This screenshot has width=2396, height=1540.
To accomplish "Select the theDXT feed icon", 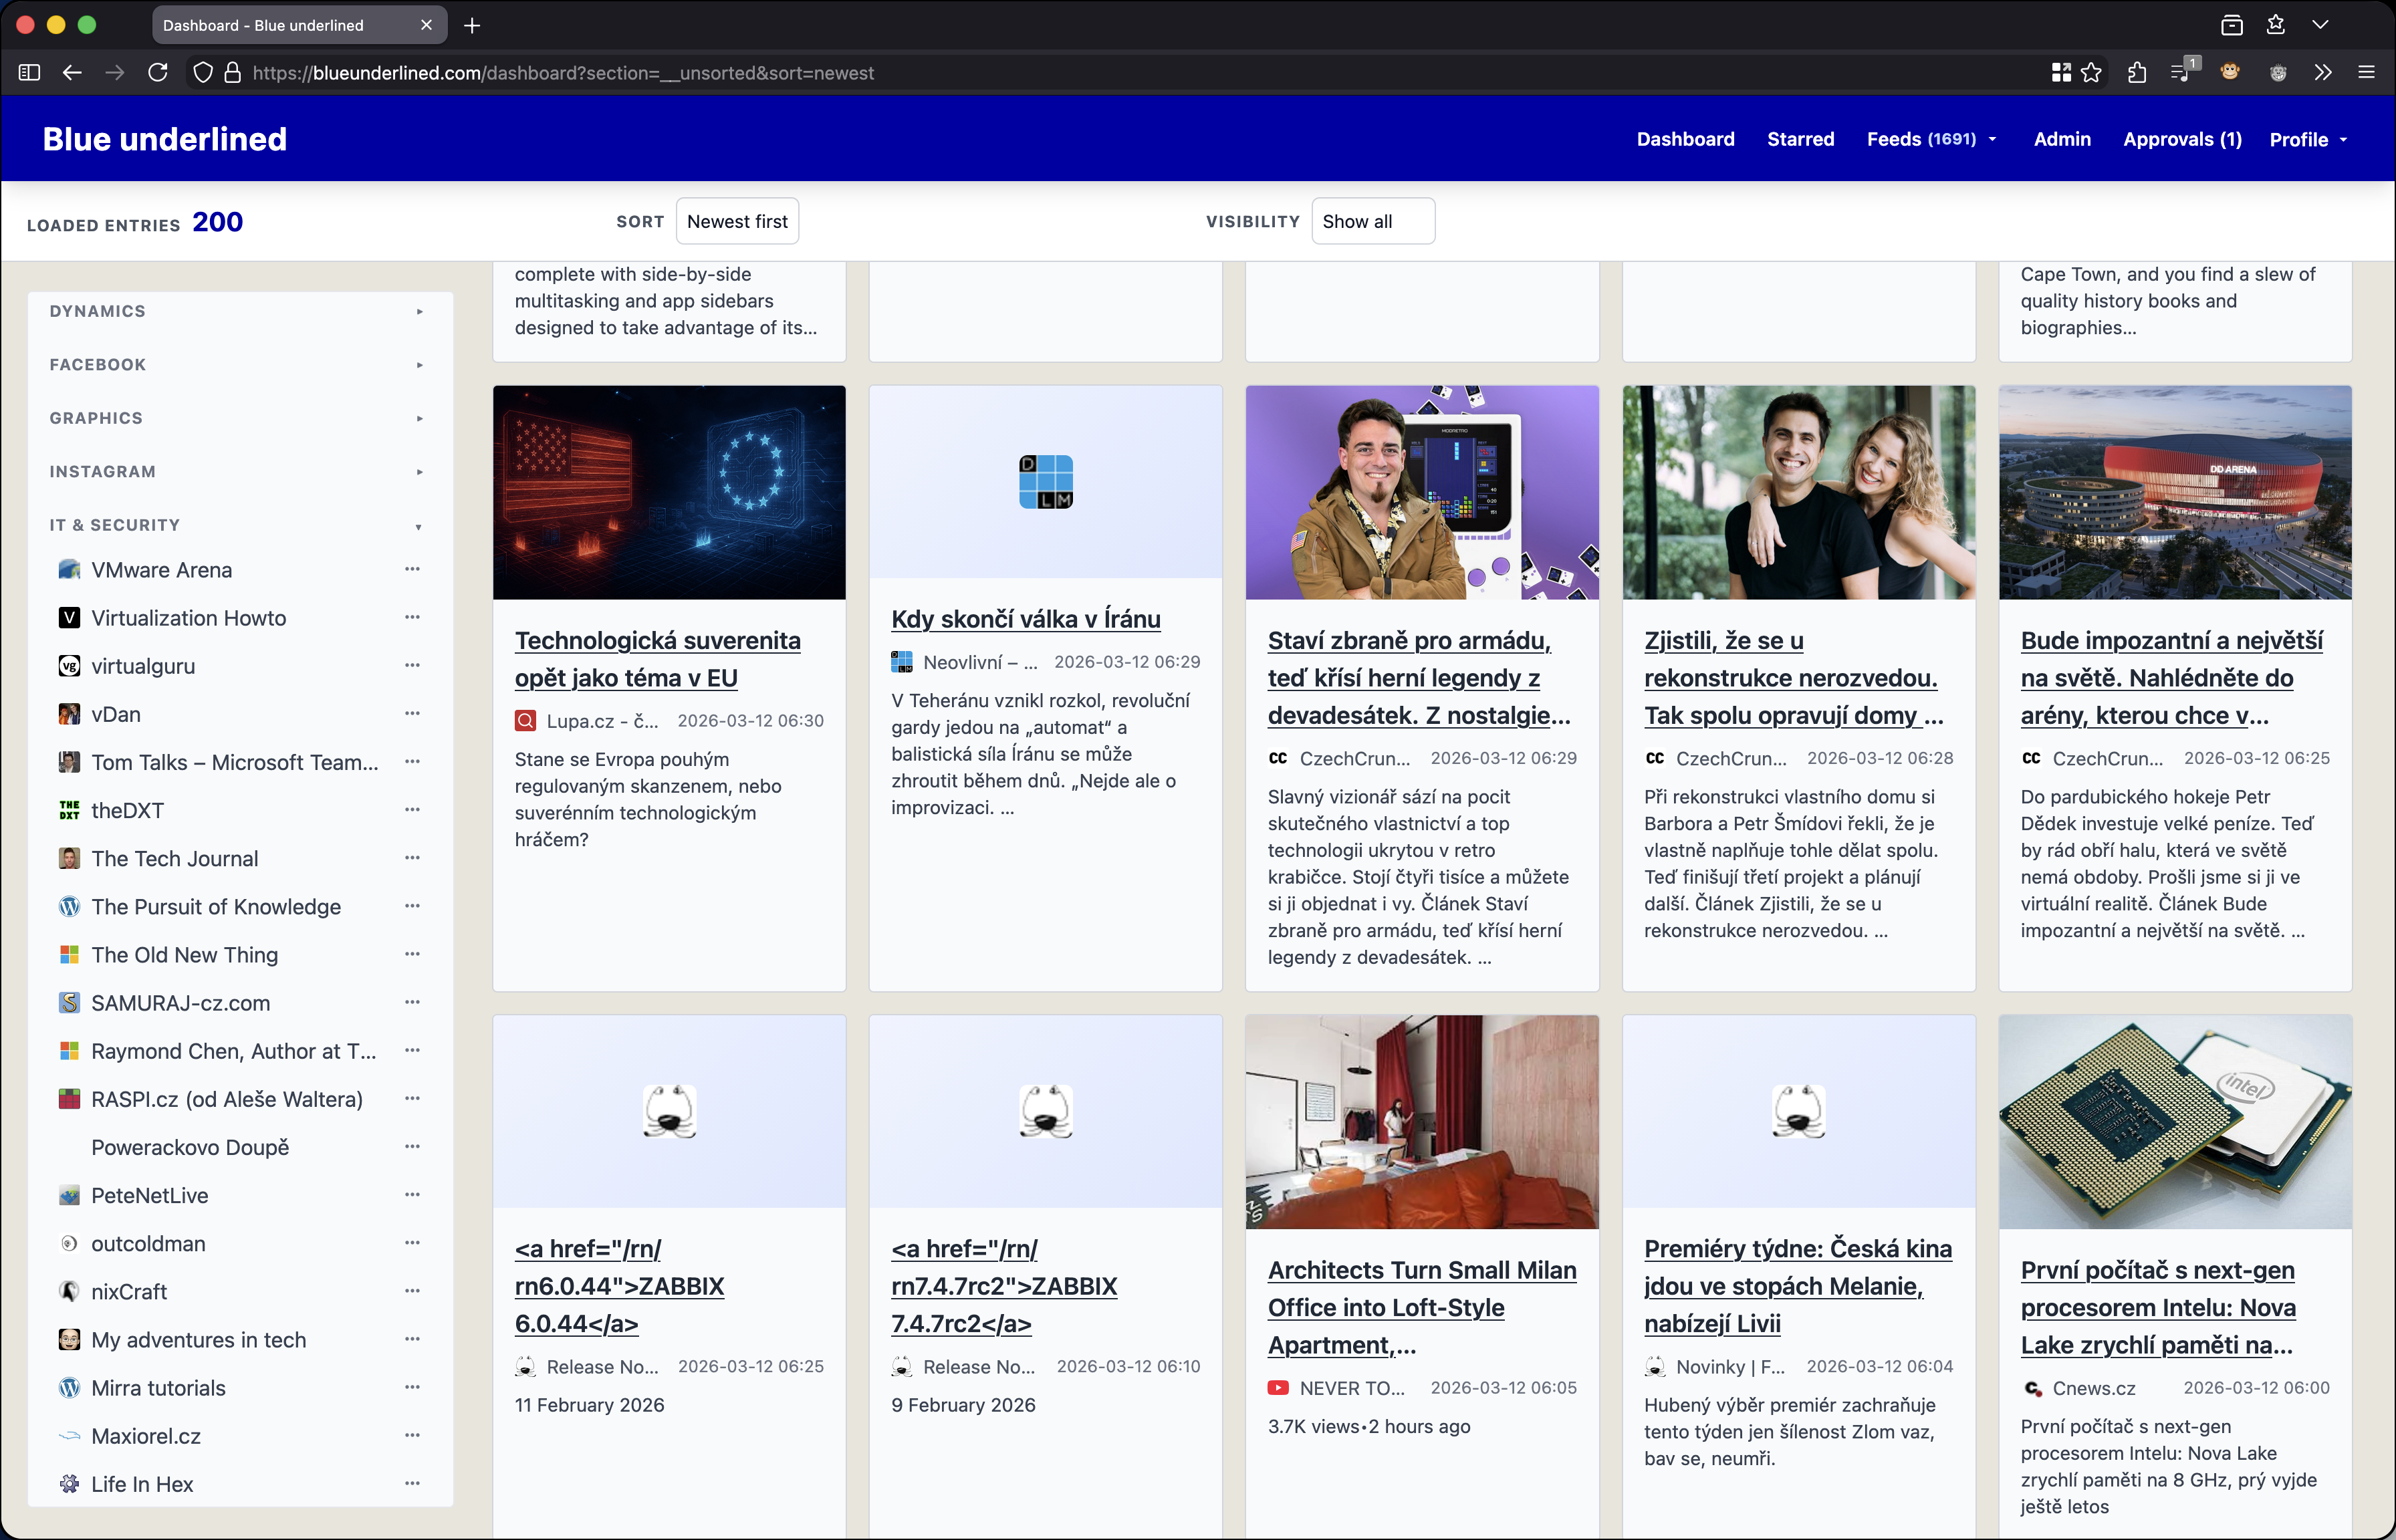I will point(68,810).
